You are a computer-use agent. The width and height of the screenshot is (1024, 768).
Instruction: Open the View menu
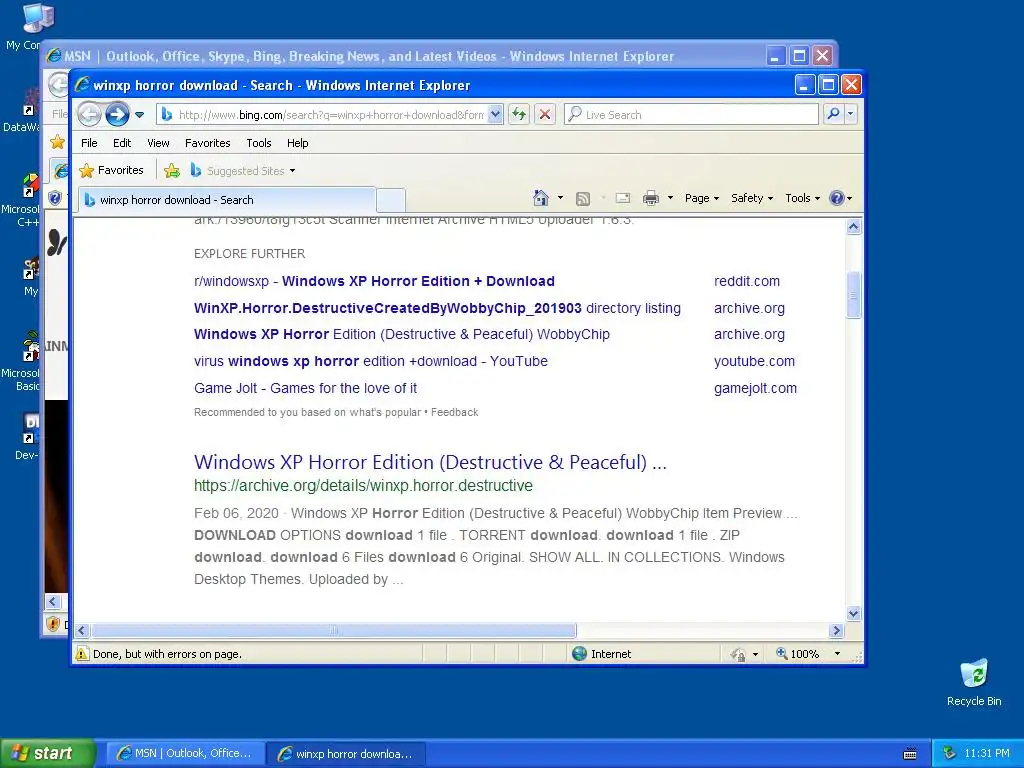pos(158,143)
